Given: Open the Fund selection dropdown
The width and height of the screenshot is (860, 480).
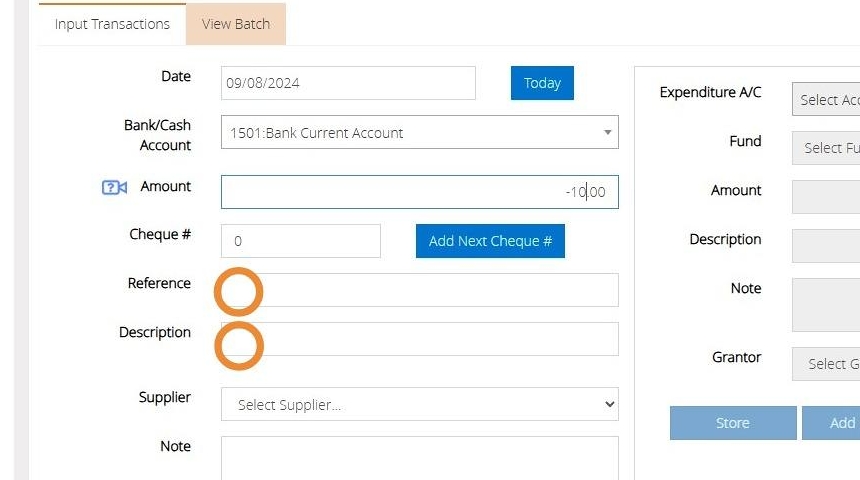Looking at the screenshot, I should pyautogui.click(x=827, y=148).
